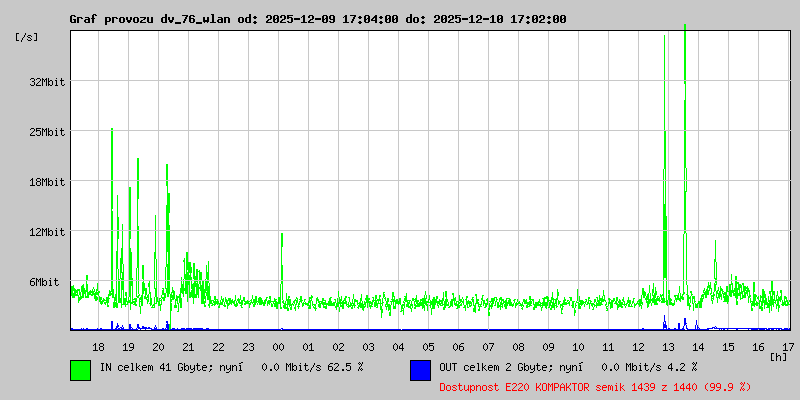Image resolution: width=800 pixels, height=400 pixels.
Task: Click the '16' hour label on x-axis
Action: point(758,347)
